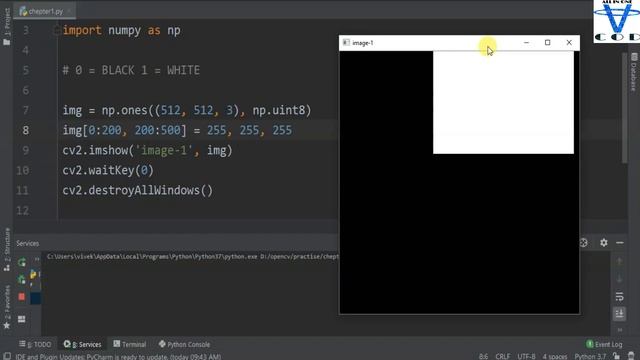Screen dimensions: 640x360
Task: Open the Python 3.7 interpreter selector
Action: [590, 357]
